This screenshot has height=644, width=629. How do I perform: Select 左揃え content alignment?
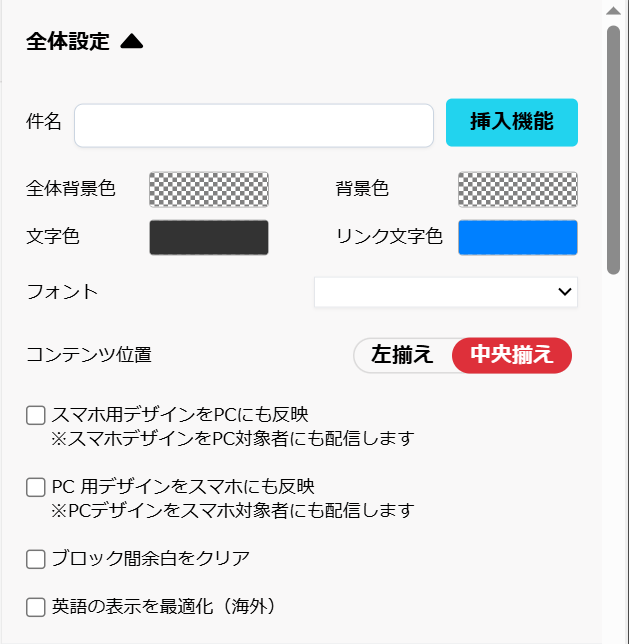tap(402, 355)
